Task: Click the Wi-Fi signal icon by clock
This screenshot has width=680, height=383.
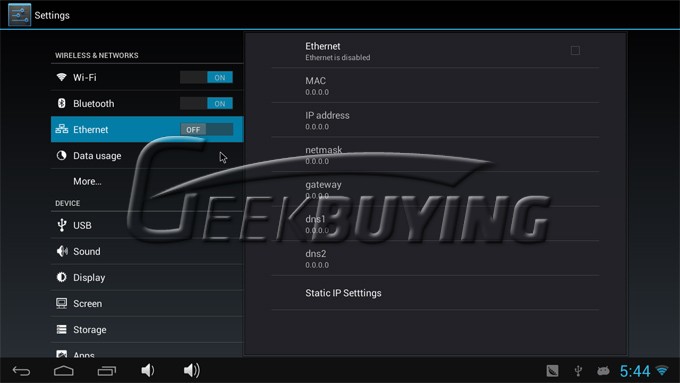Action: [x=662, y=371]
